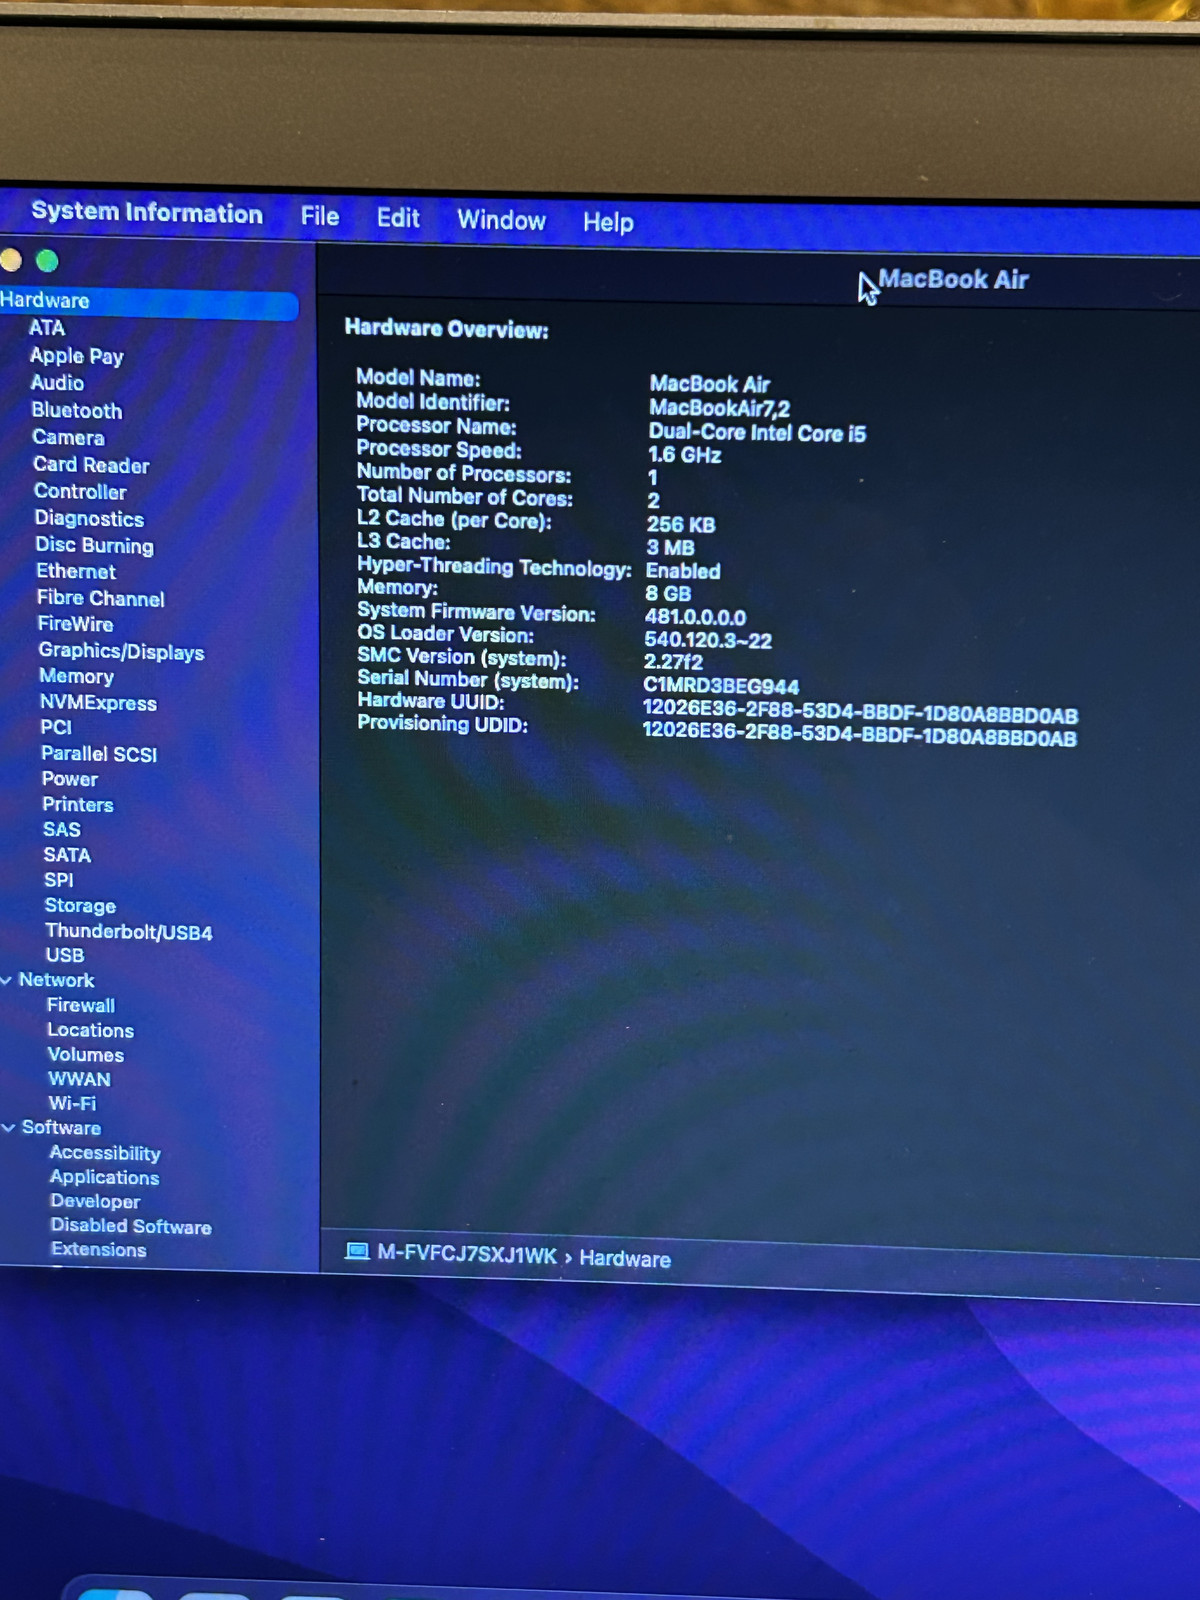Select Controller in the sidebar
1200x1600 pixels.
click(80, 492)
